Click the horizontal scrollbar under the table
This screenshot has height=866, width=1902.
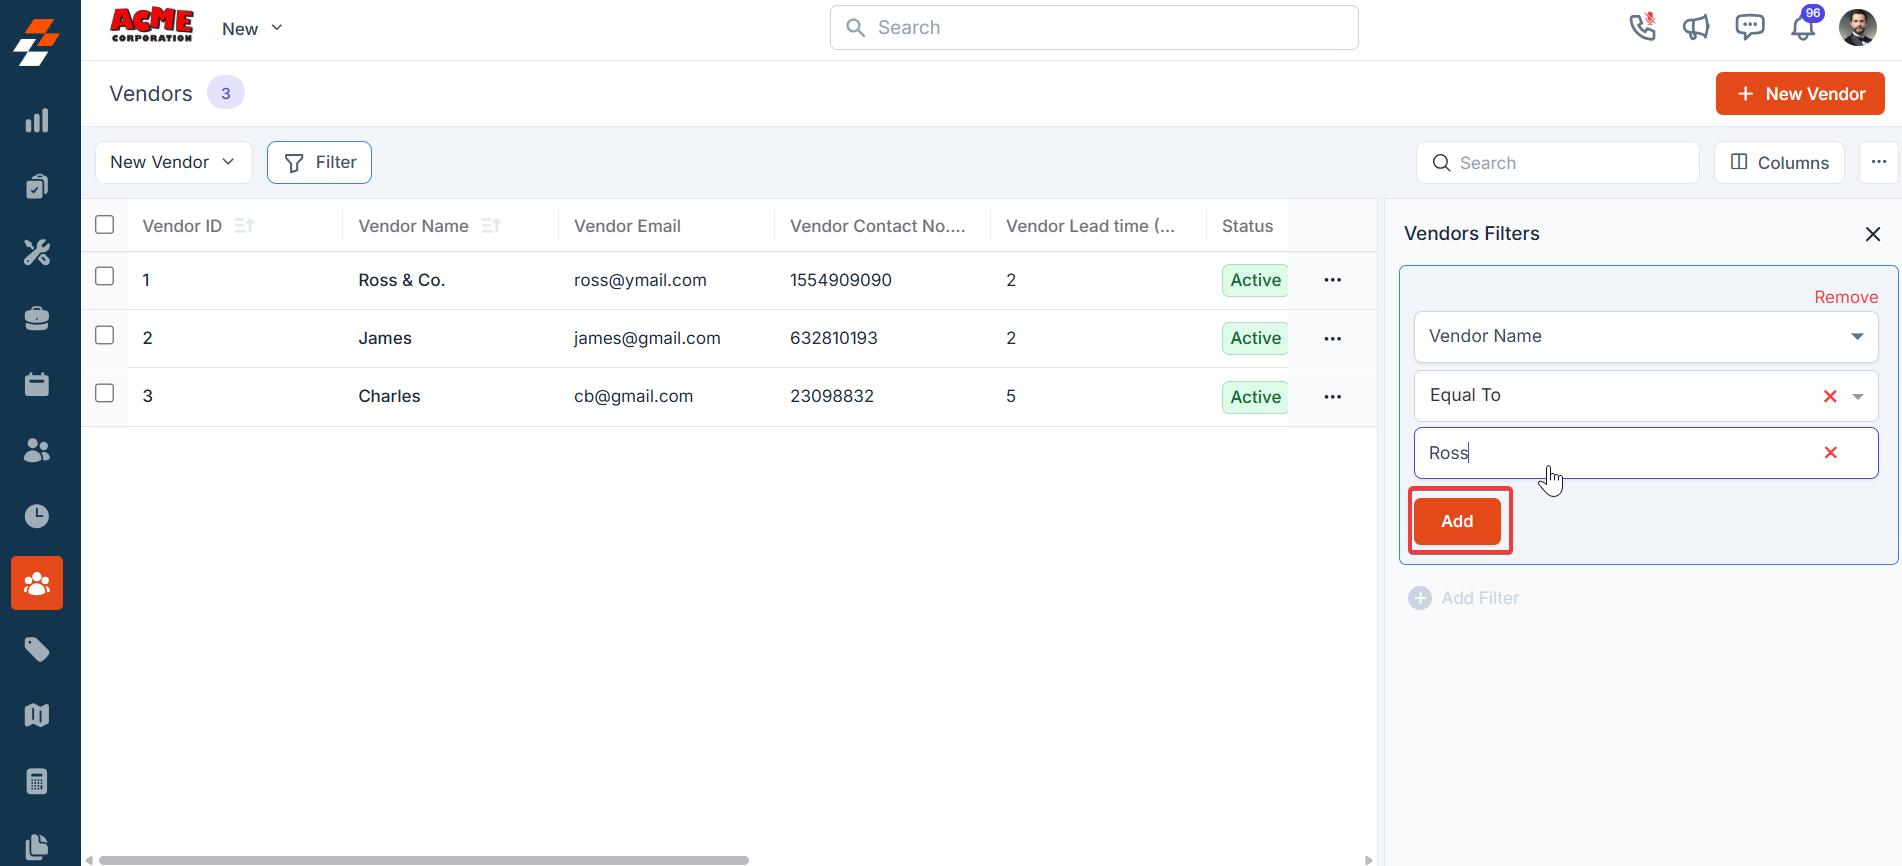point(424,860)
